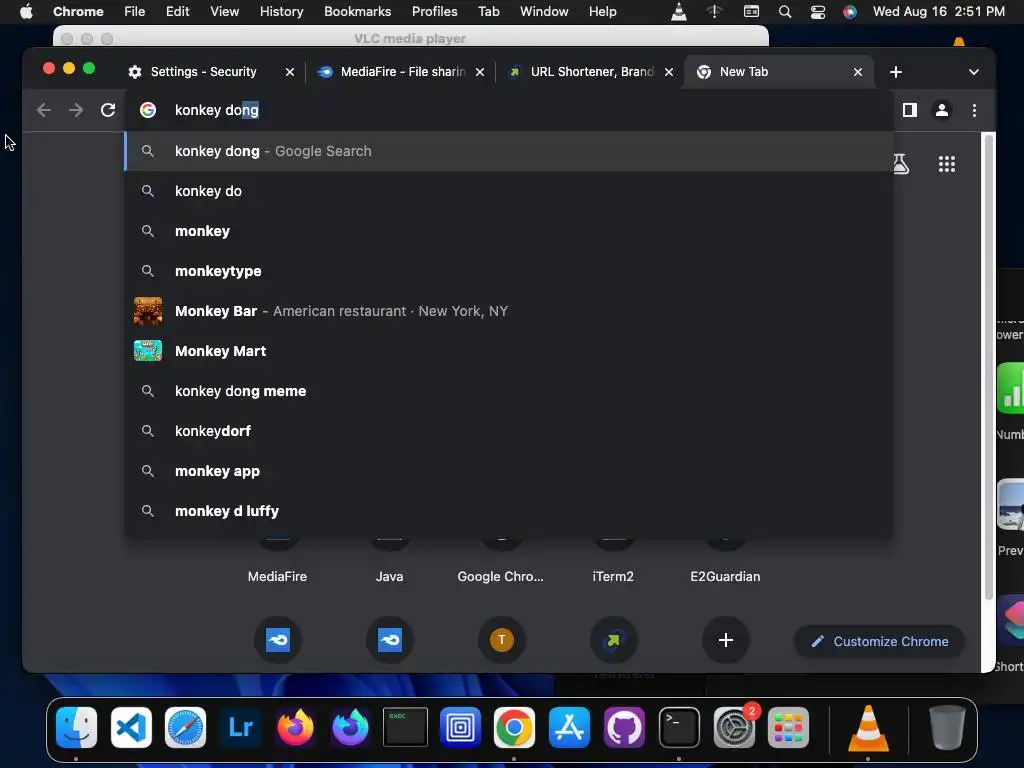
Task: Open the Edit menu
Action: coord(177,12)
